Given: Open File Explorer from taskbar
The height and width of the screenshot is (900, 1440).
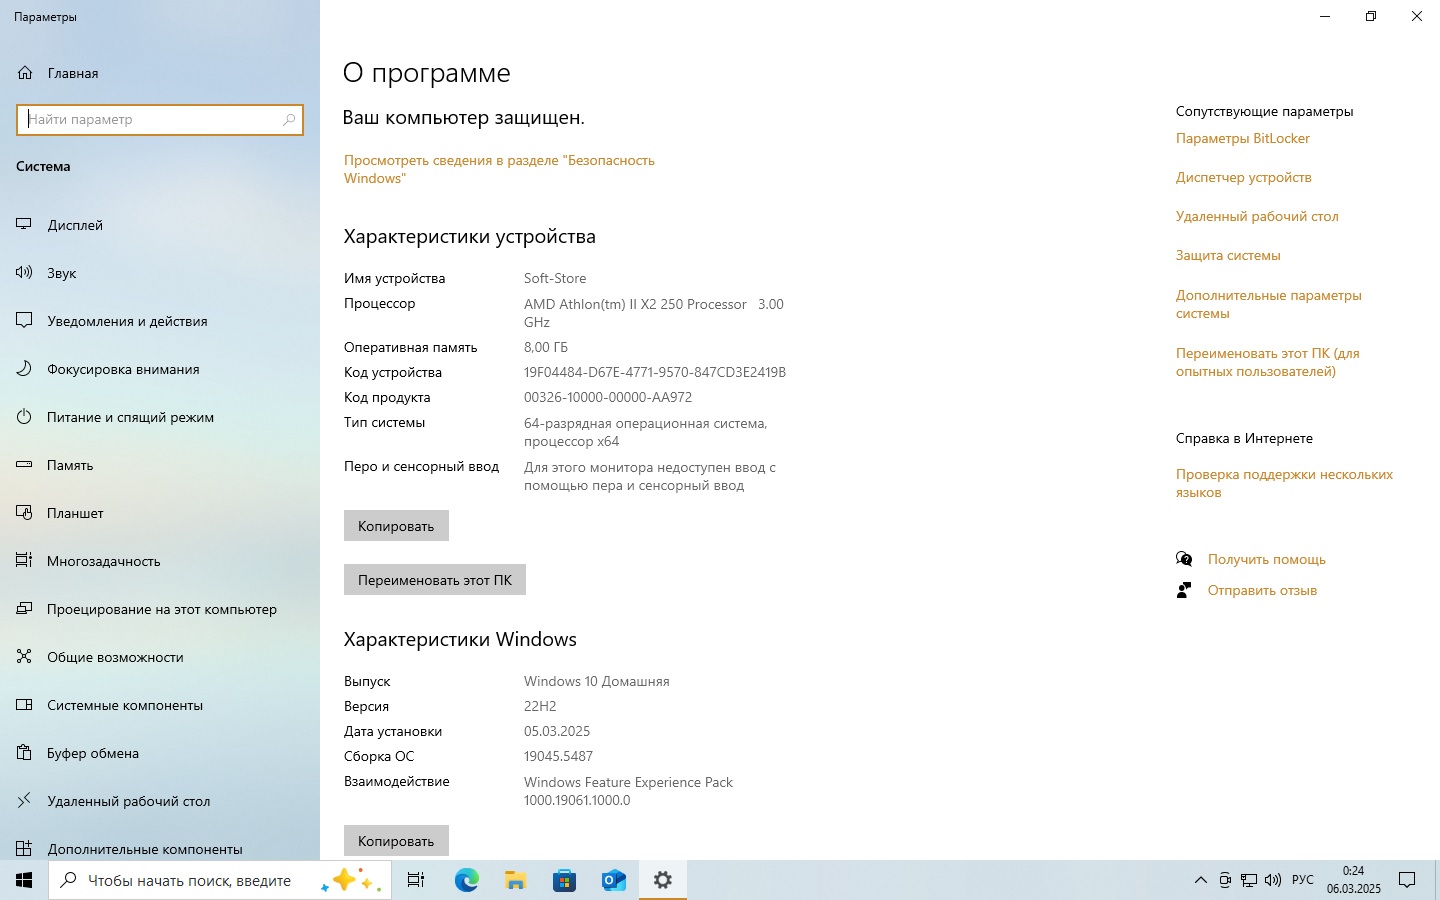Looking at the screenshot, I should tap(515, 880).
